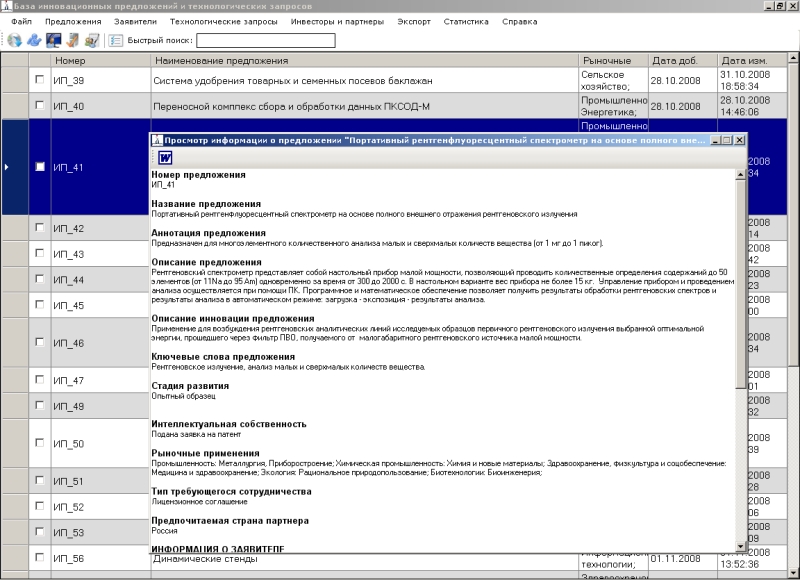Export proposal to Word via W icon
Screen dimensions: 800x580
click(x=165, y=158)
